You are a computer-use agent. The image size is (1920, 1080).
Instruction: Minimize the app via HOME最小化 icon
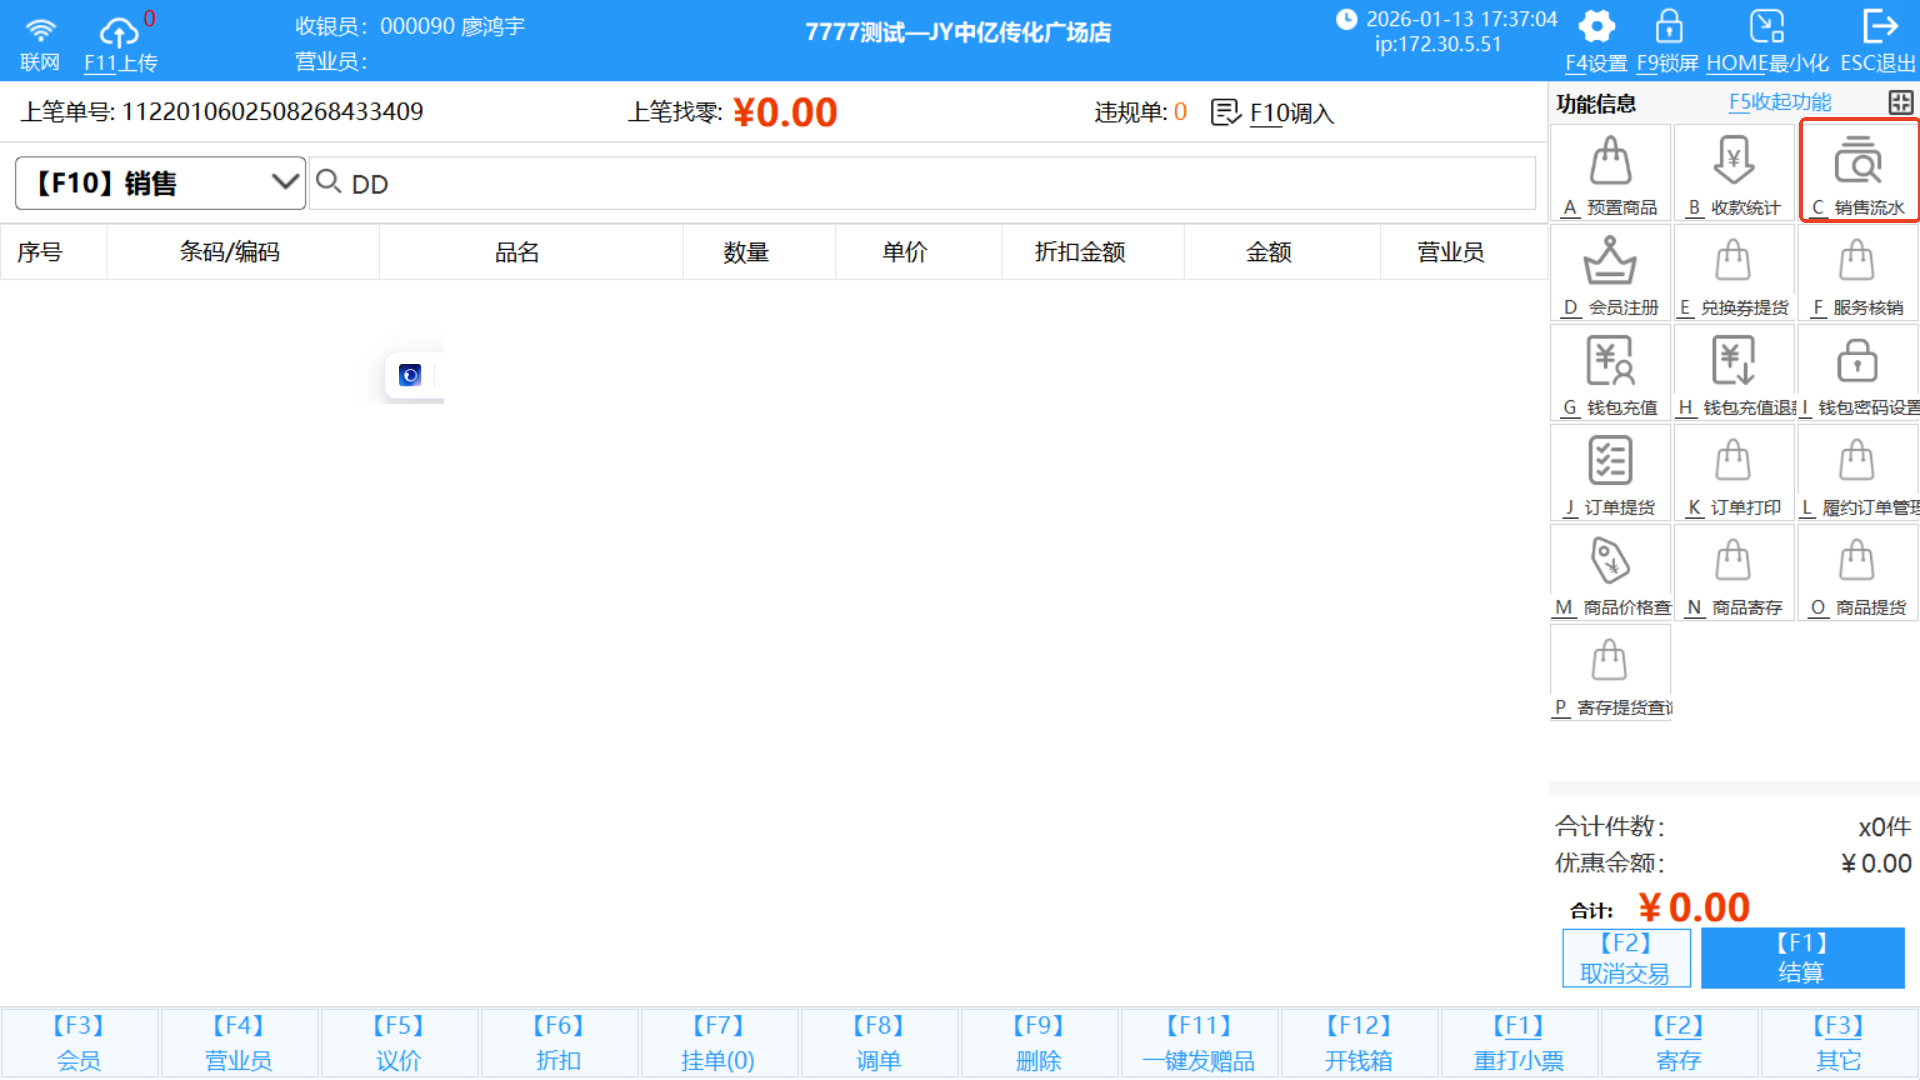1767,27
